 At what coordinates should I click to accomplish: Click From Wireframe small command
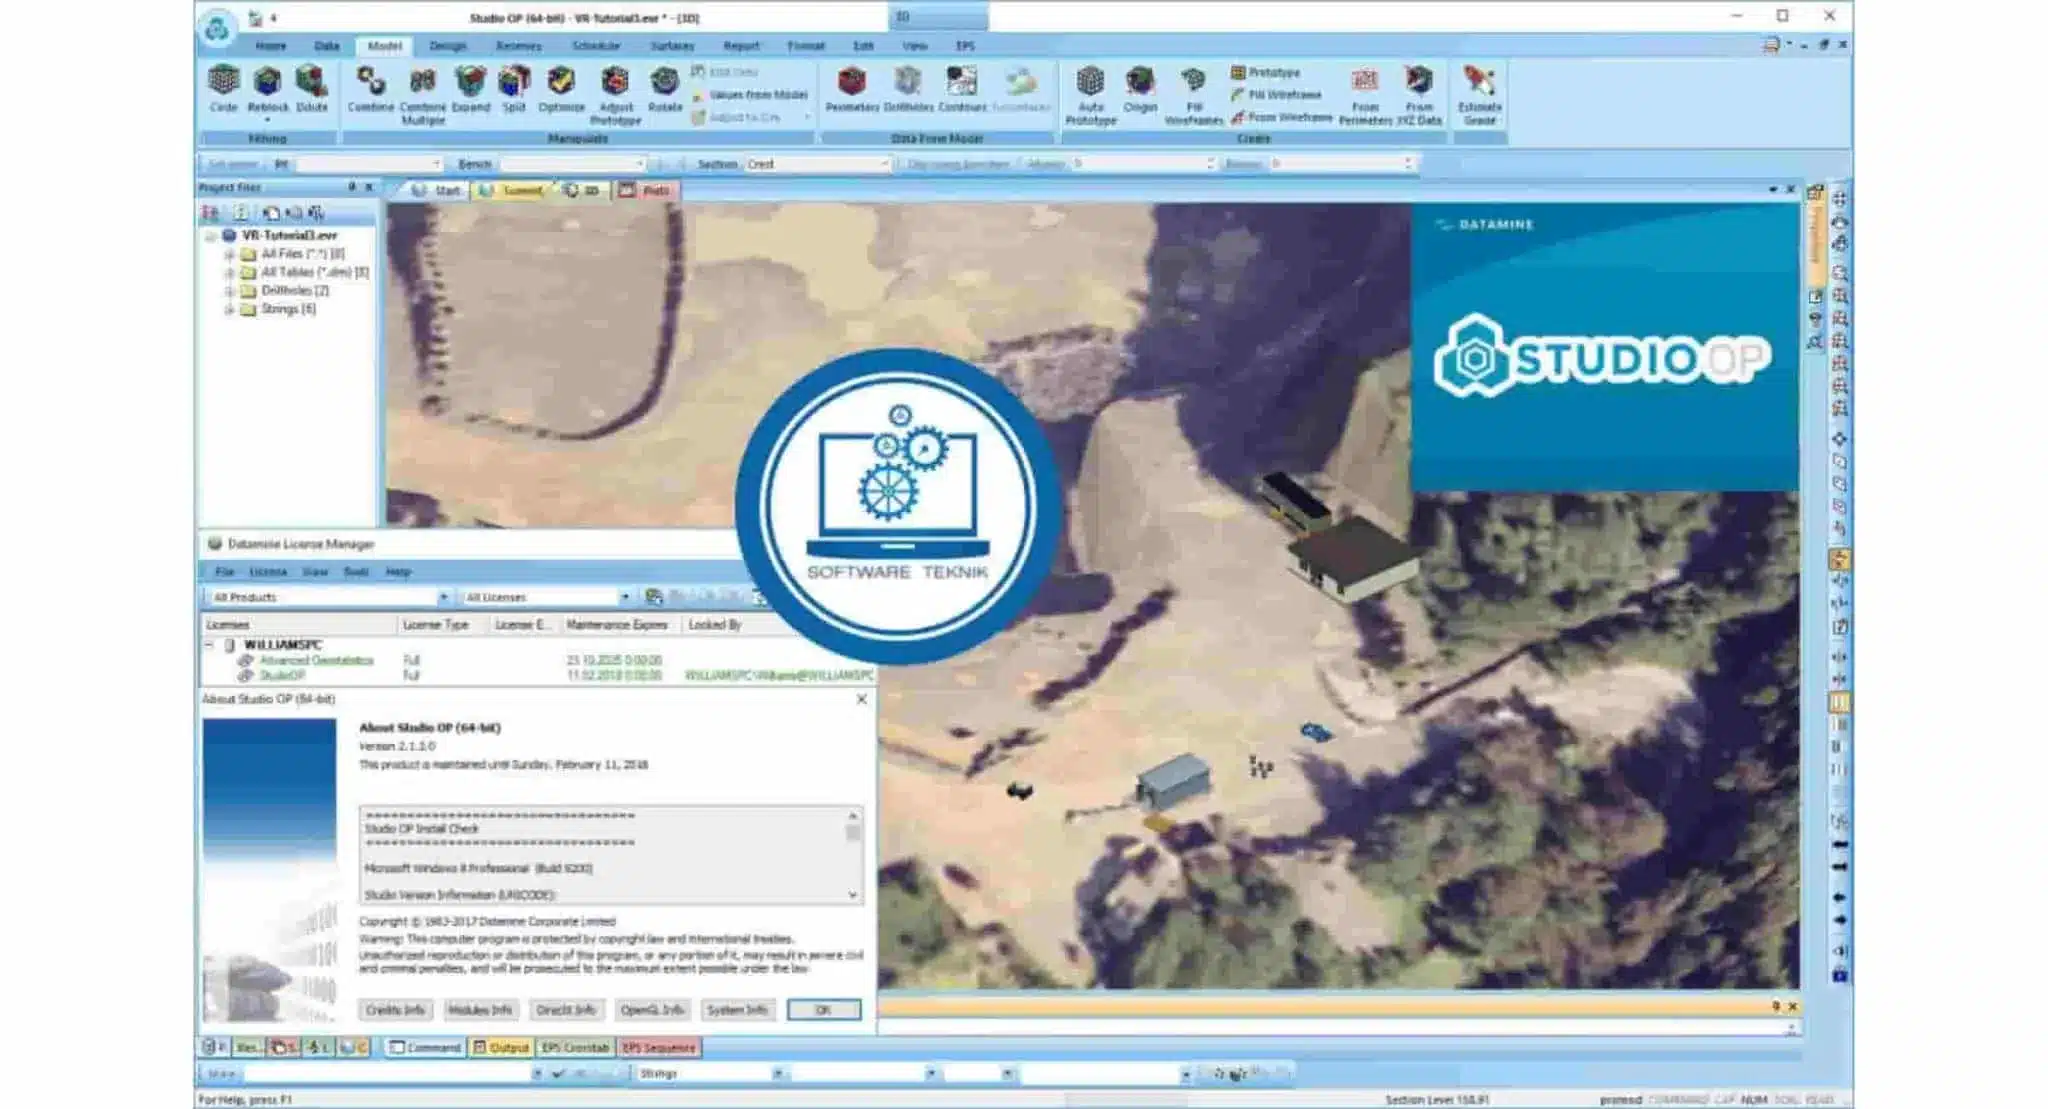click(1281, 117)
